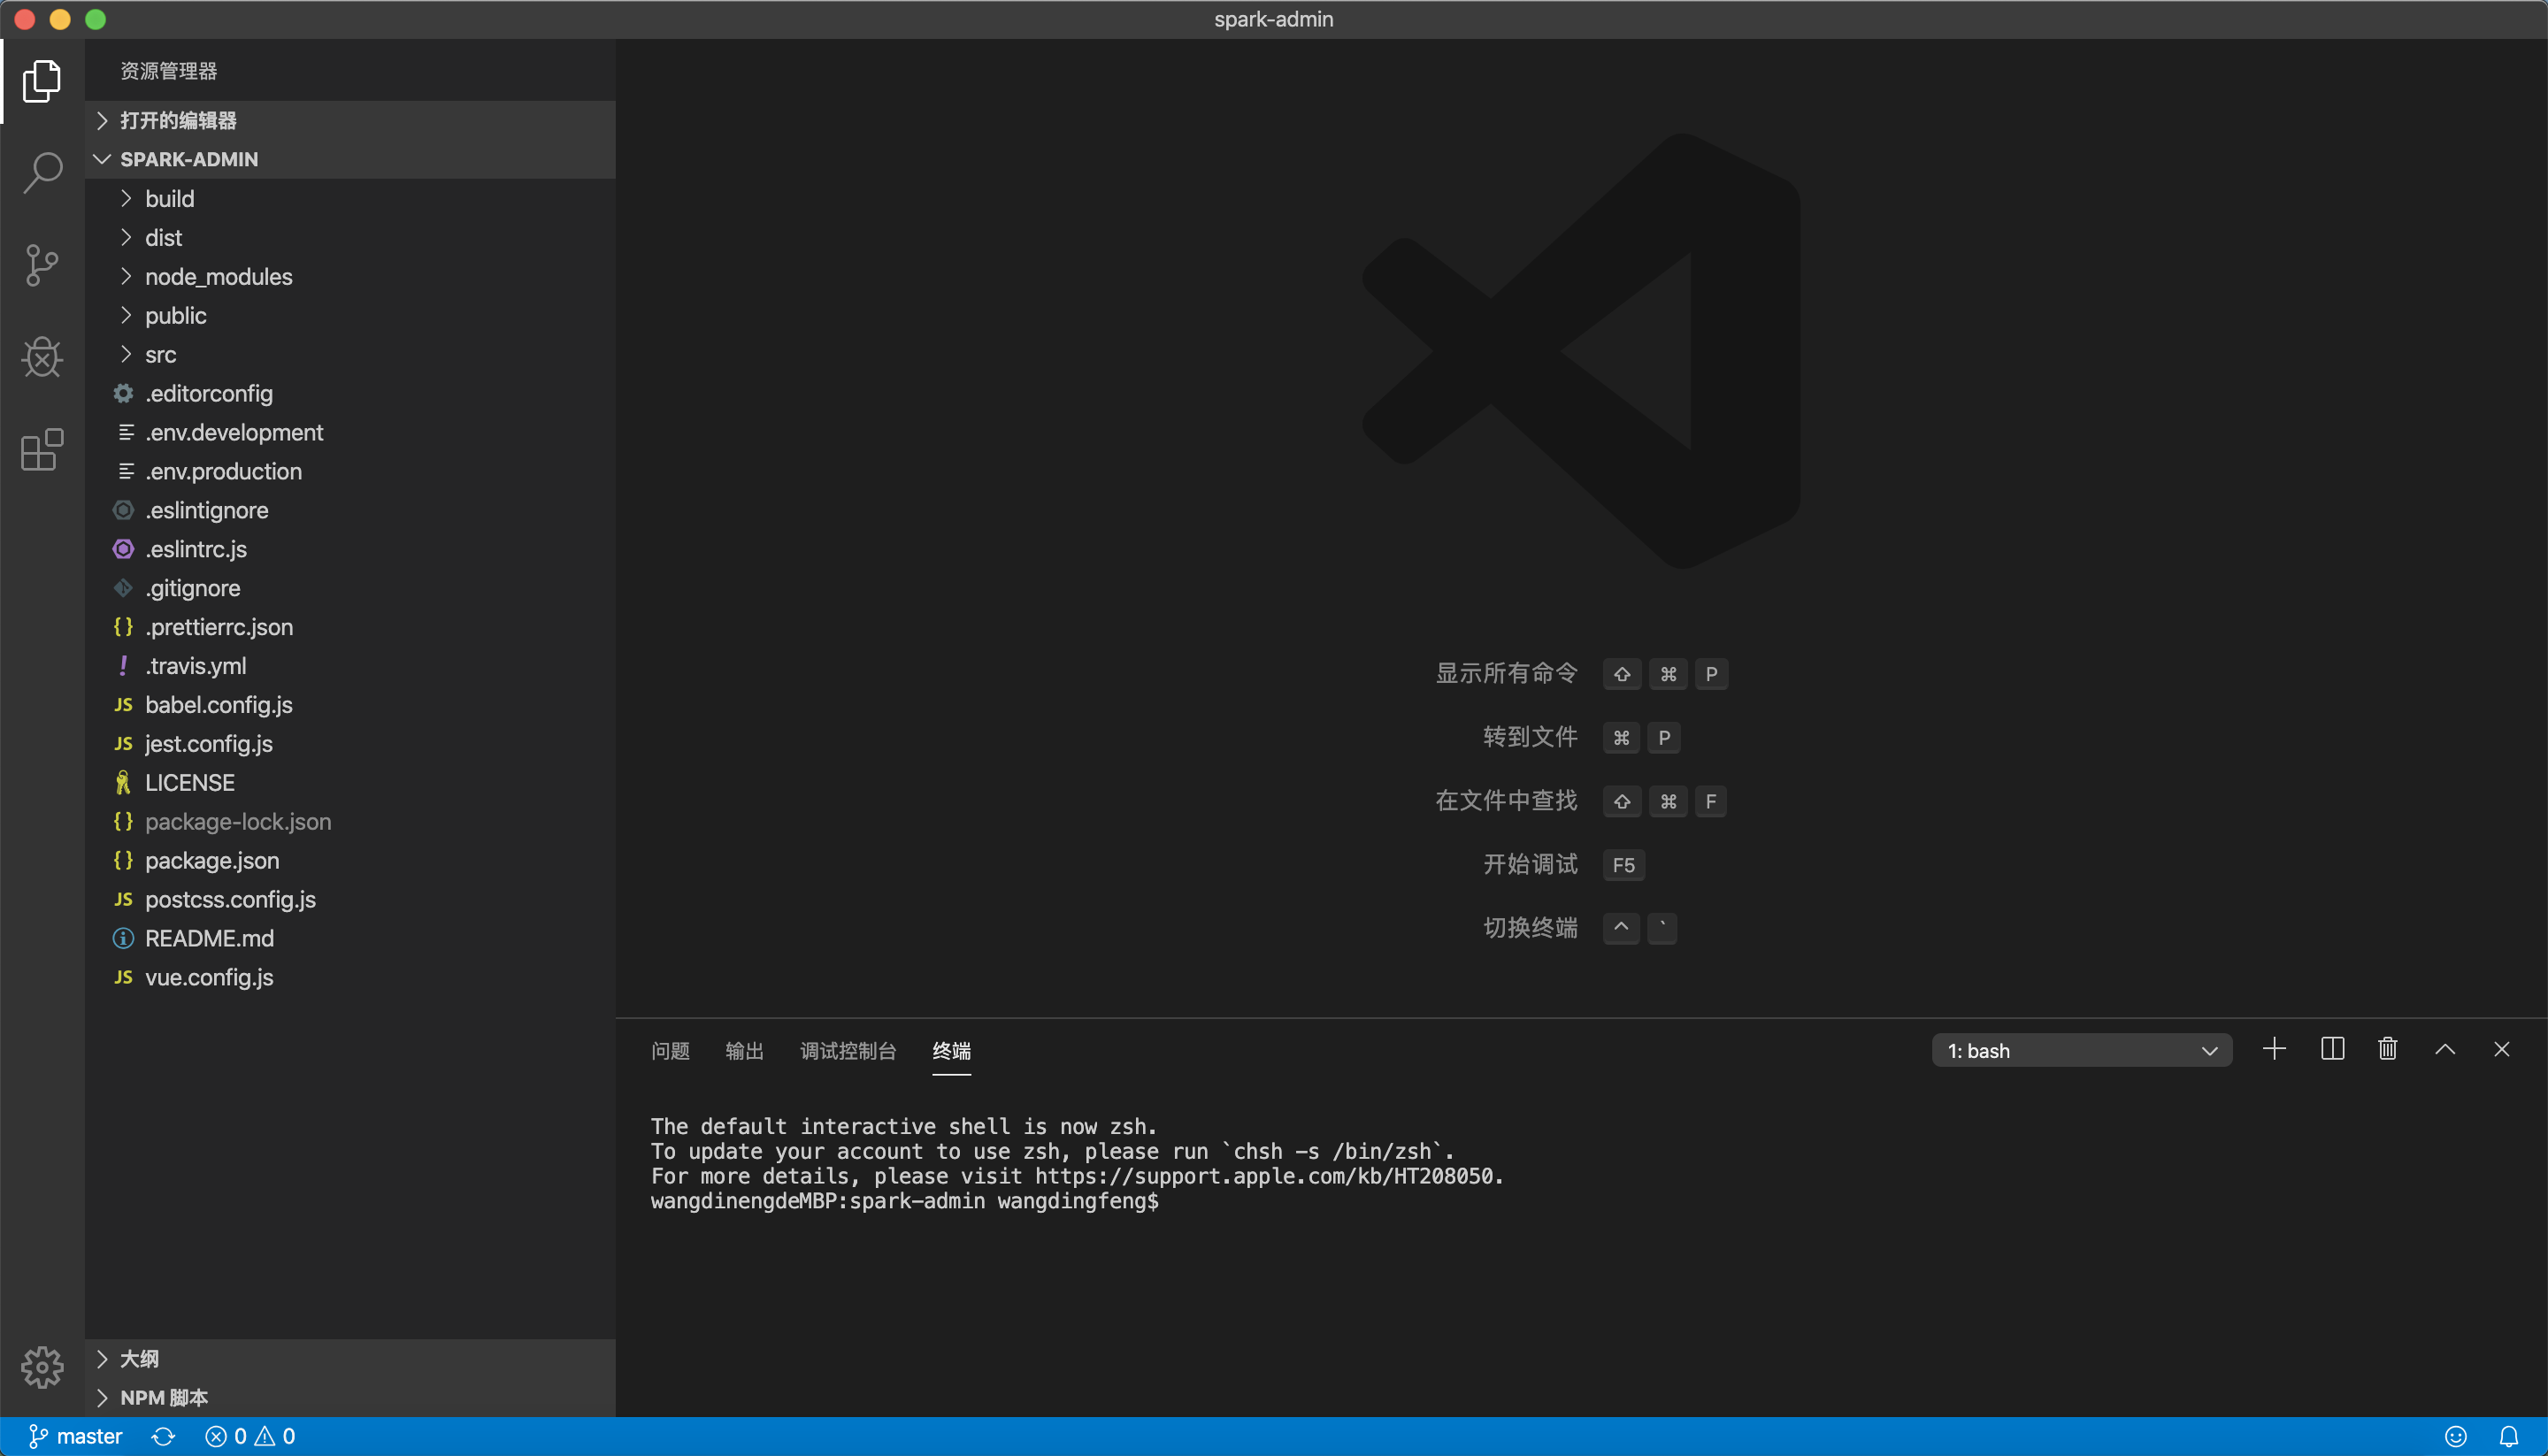Click the new terminal plus icon

click(2274, 1049)
